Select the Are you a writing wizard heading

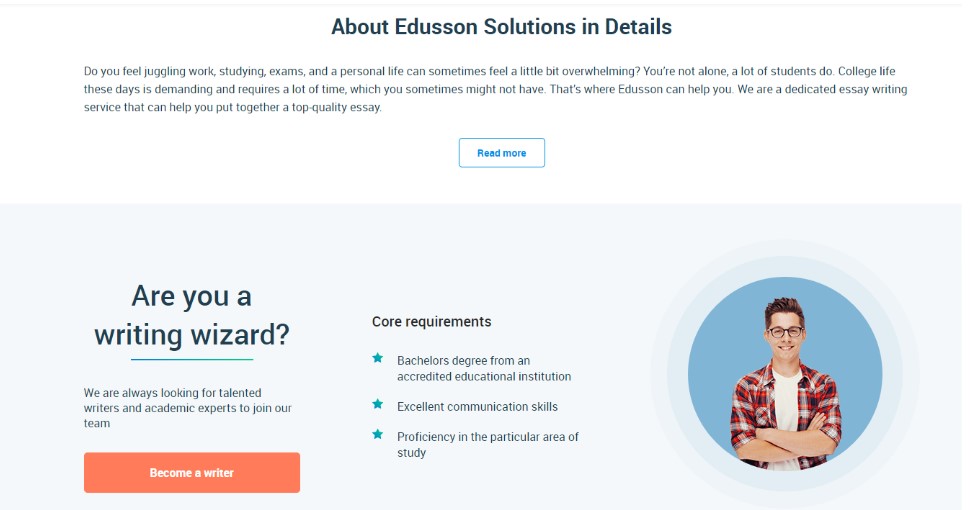pyautogui.click(x=192, y=316)
